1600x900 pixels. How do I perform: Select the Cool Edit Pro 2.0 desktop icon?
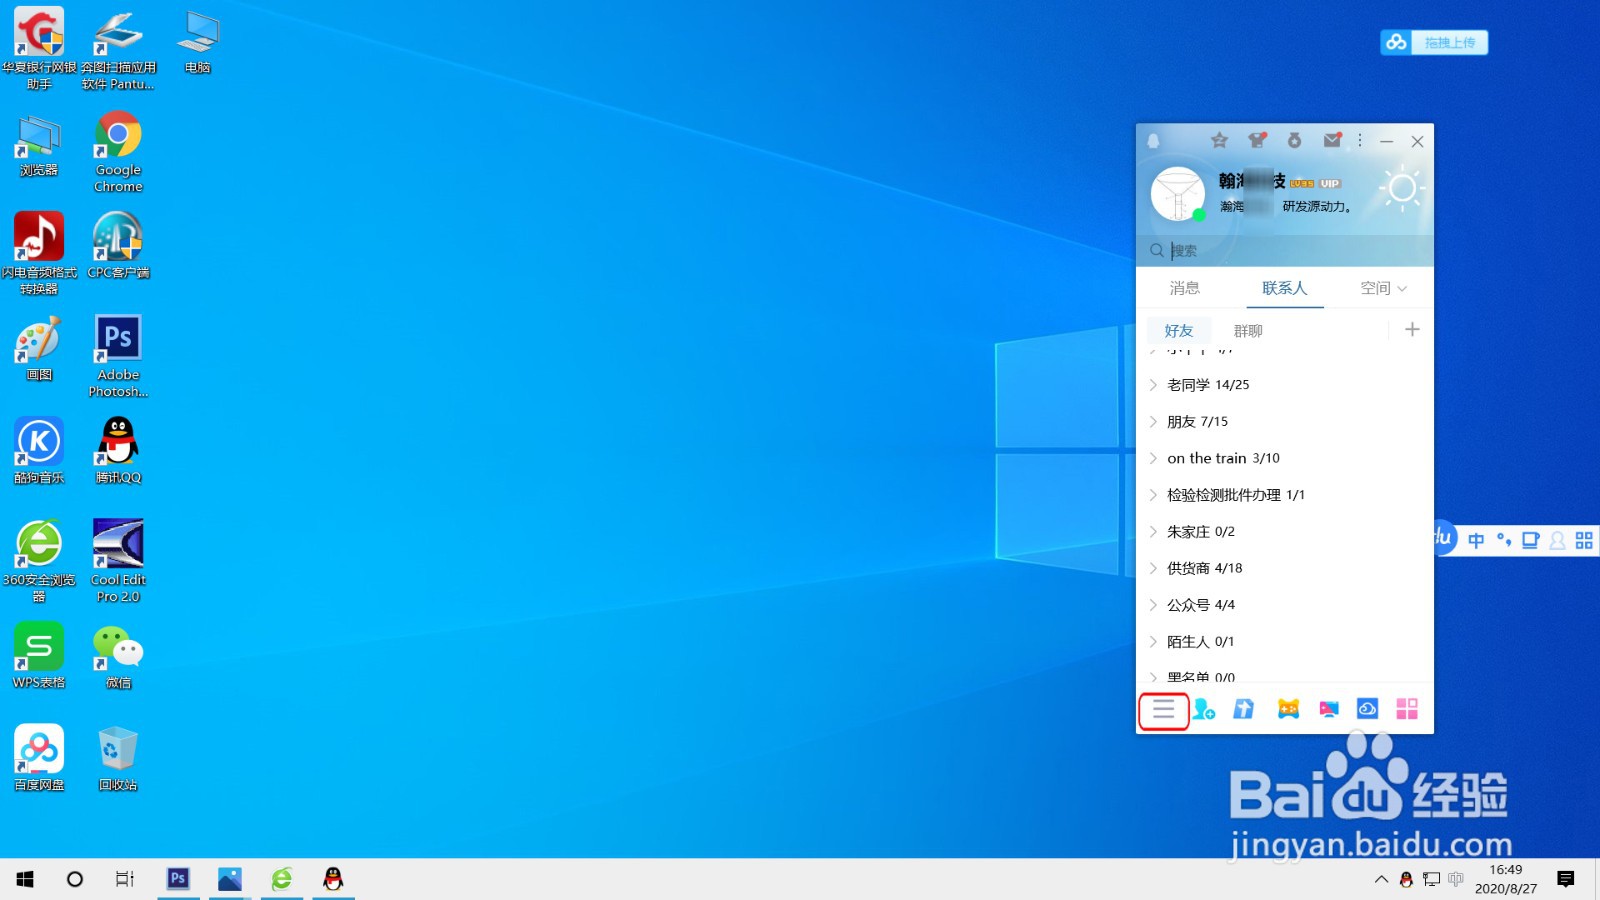[118, 561]
